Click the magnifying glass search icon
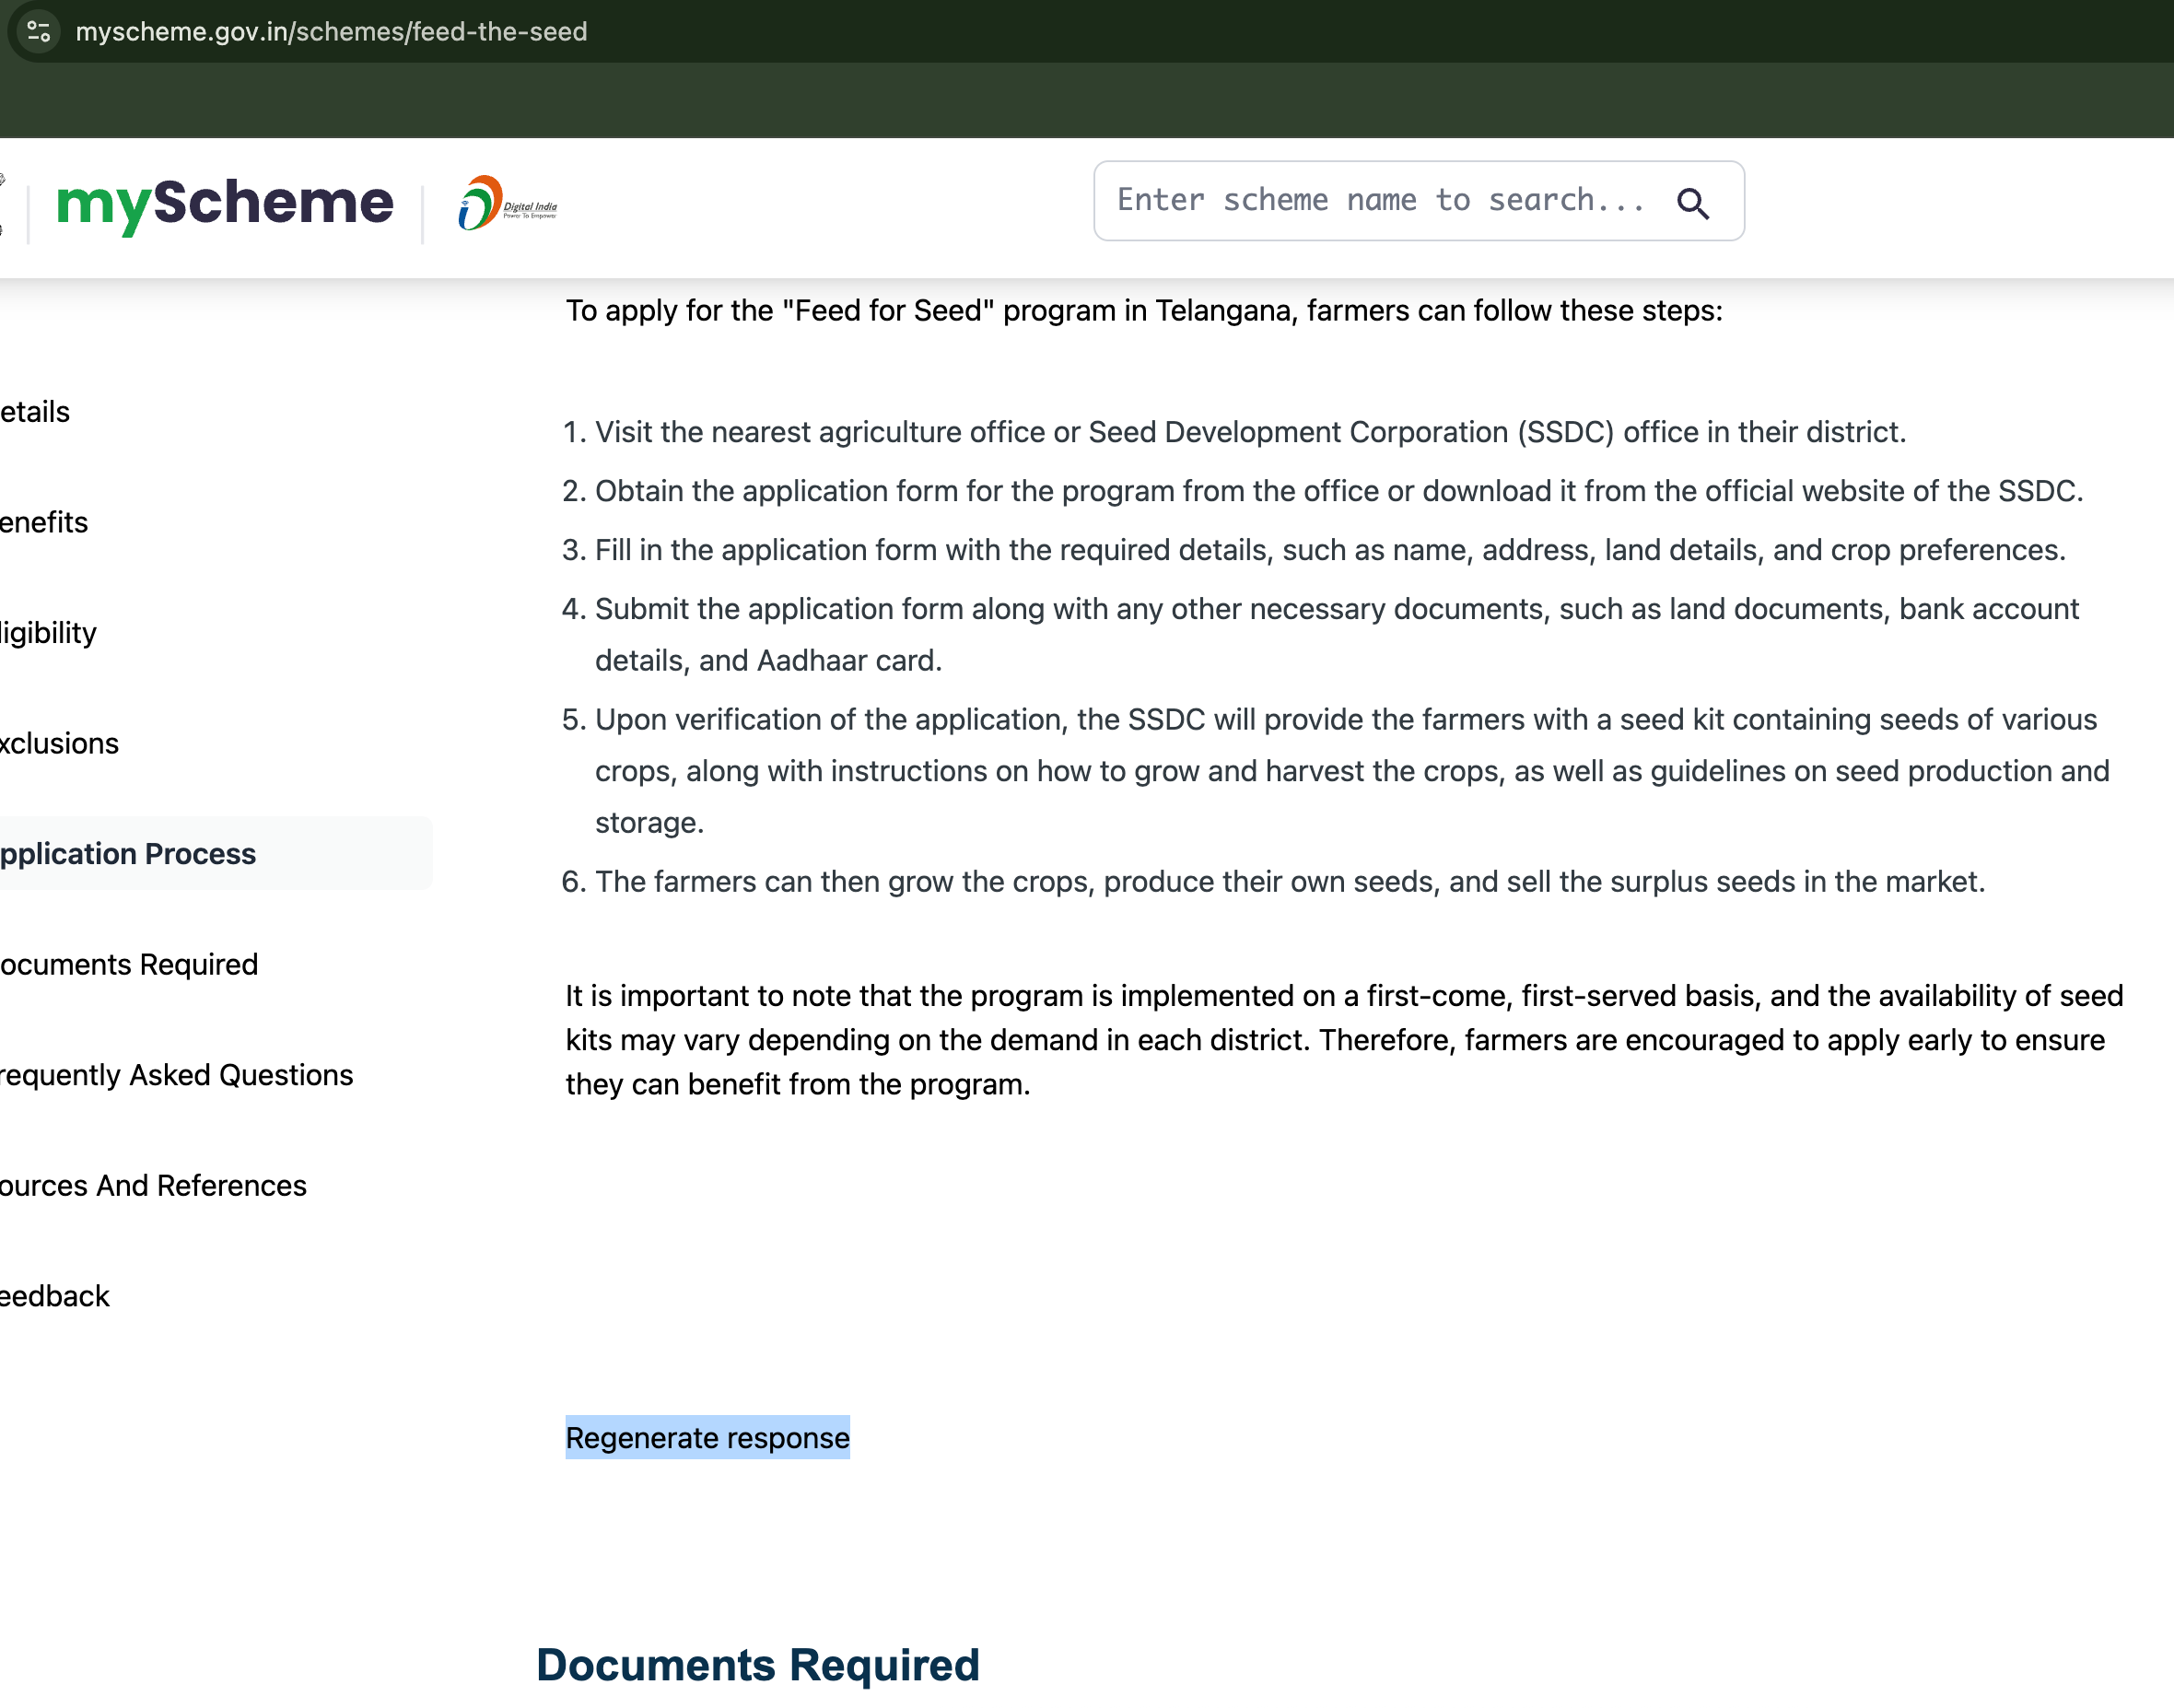This screenshot has width=2174, height=1708. coord(1692,203)
